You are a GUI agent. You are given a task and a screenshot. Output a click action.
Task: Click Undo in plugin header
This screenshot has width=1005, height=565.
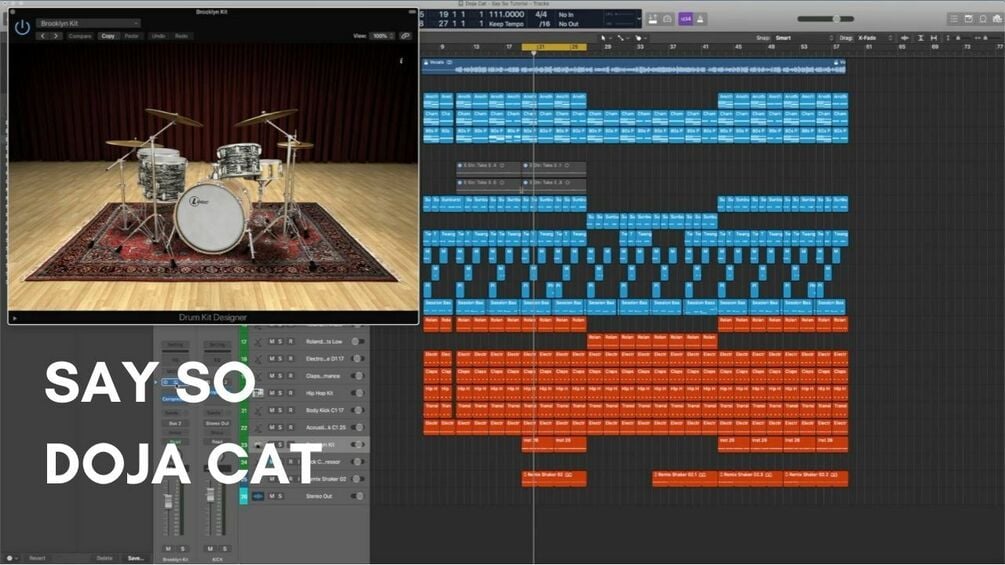click(x=158, y=37)
